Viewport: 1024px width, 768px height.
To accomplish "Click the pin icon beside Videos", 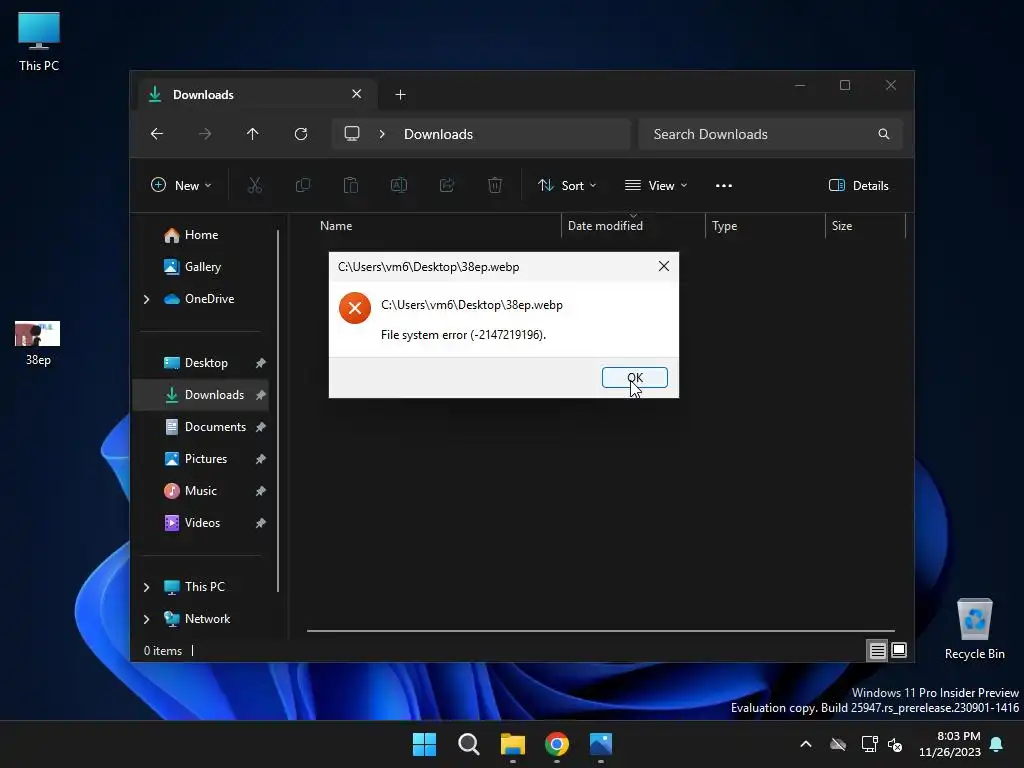I will [261, 523].
